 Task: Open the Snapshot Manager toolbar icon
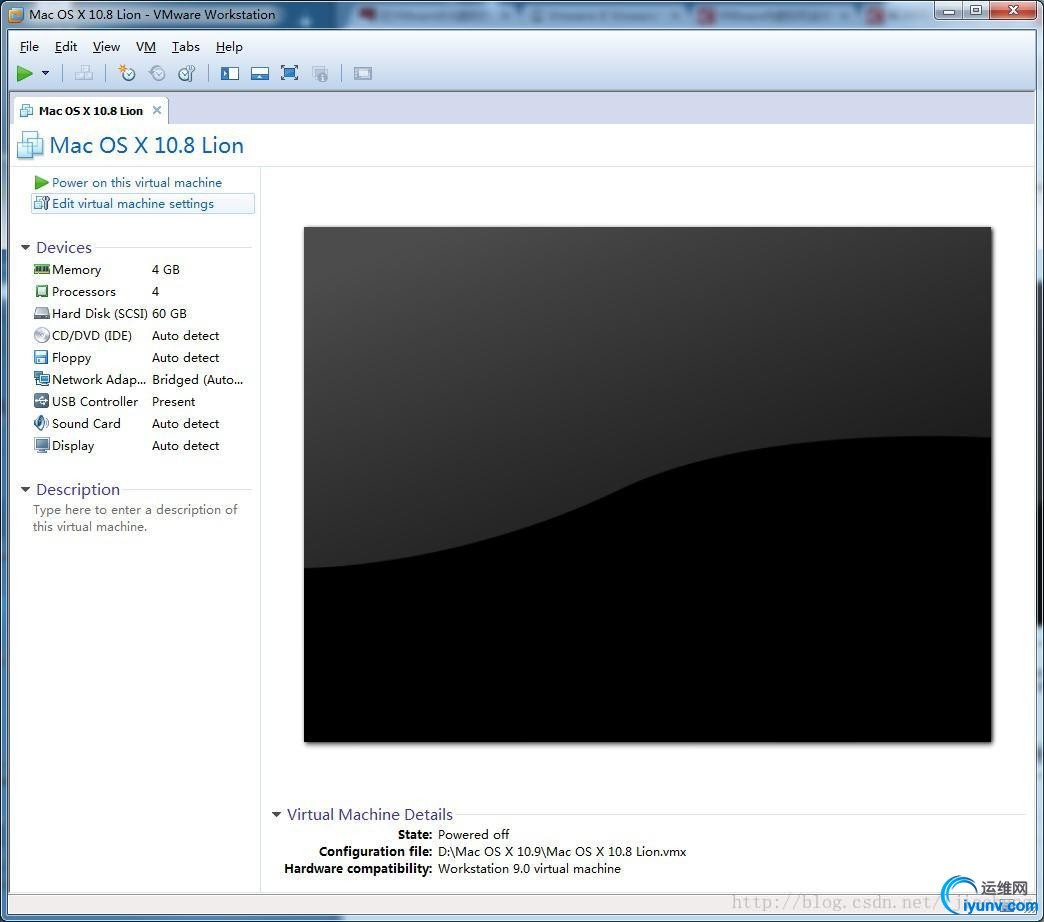click(x=187, y=73)
